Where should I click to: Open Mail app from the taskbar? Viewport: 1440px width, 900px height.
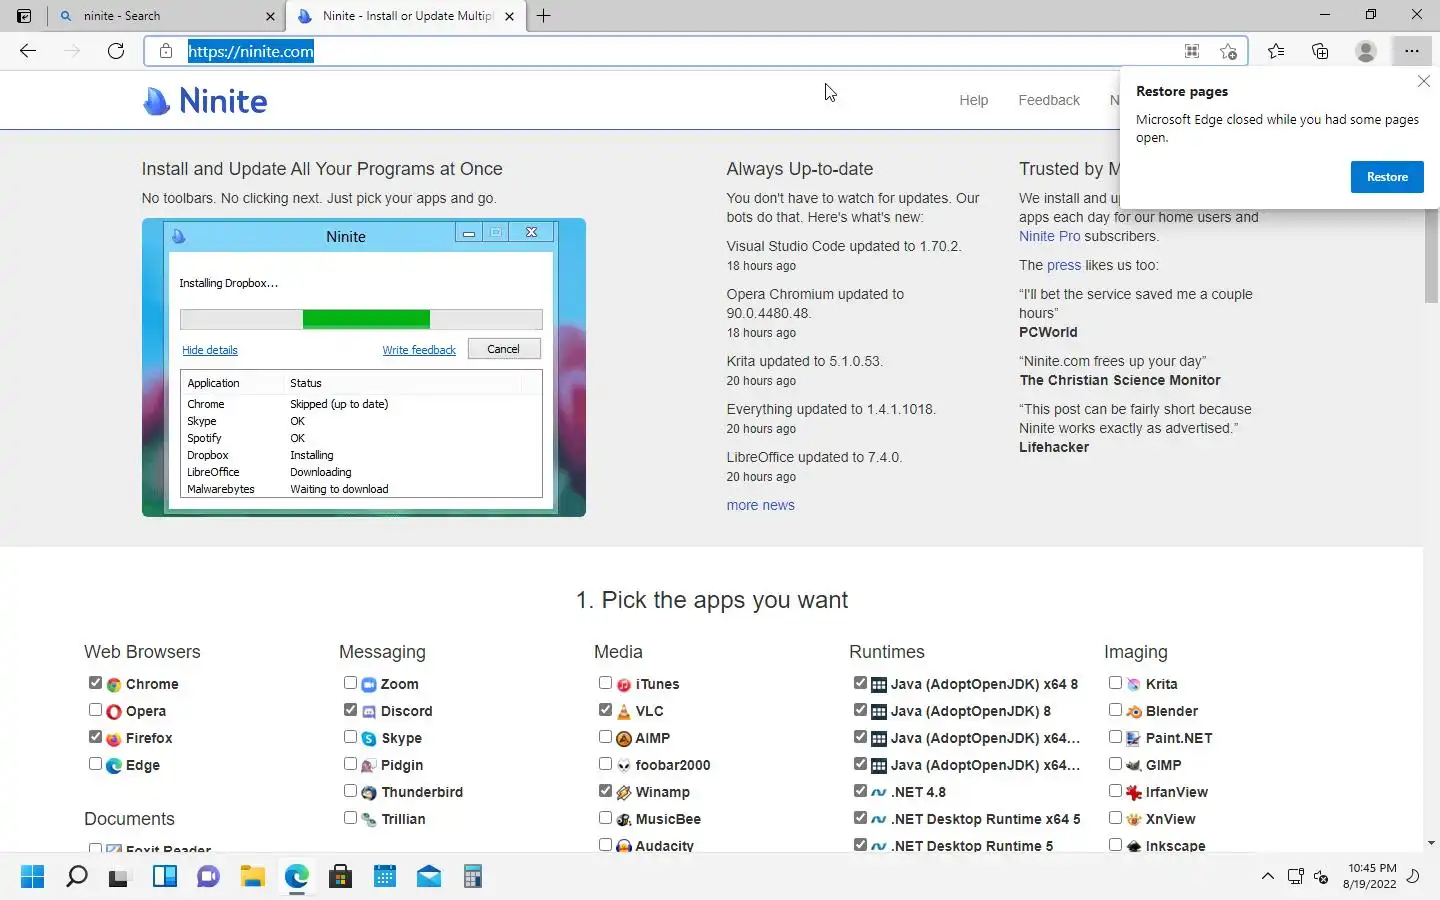(429, 877)
